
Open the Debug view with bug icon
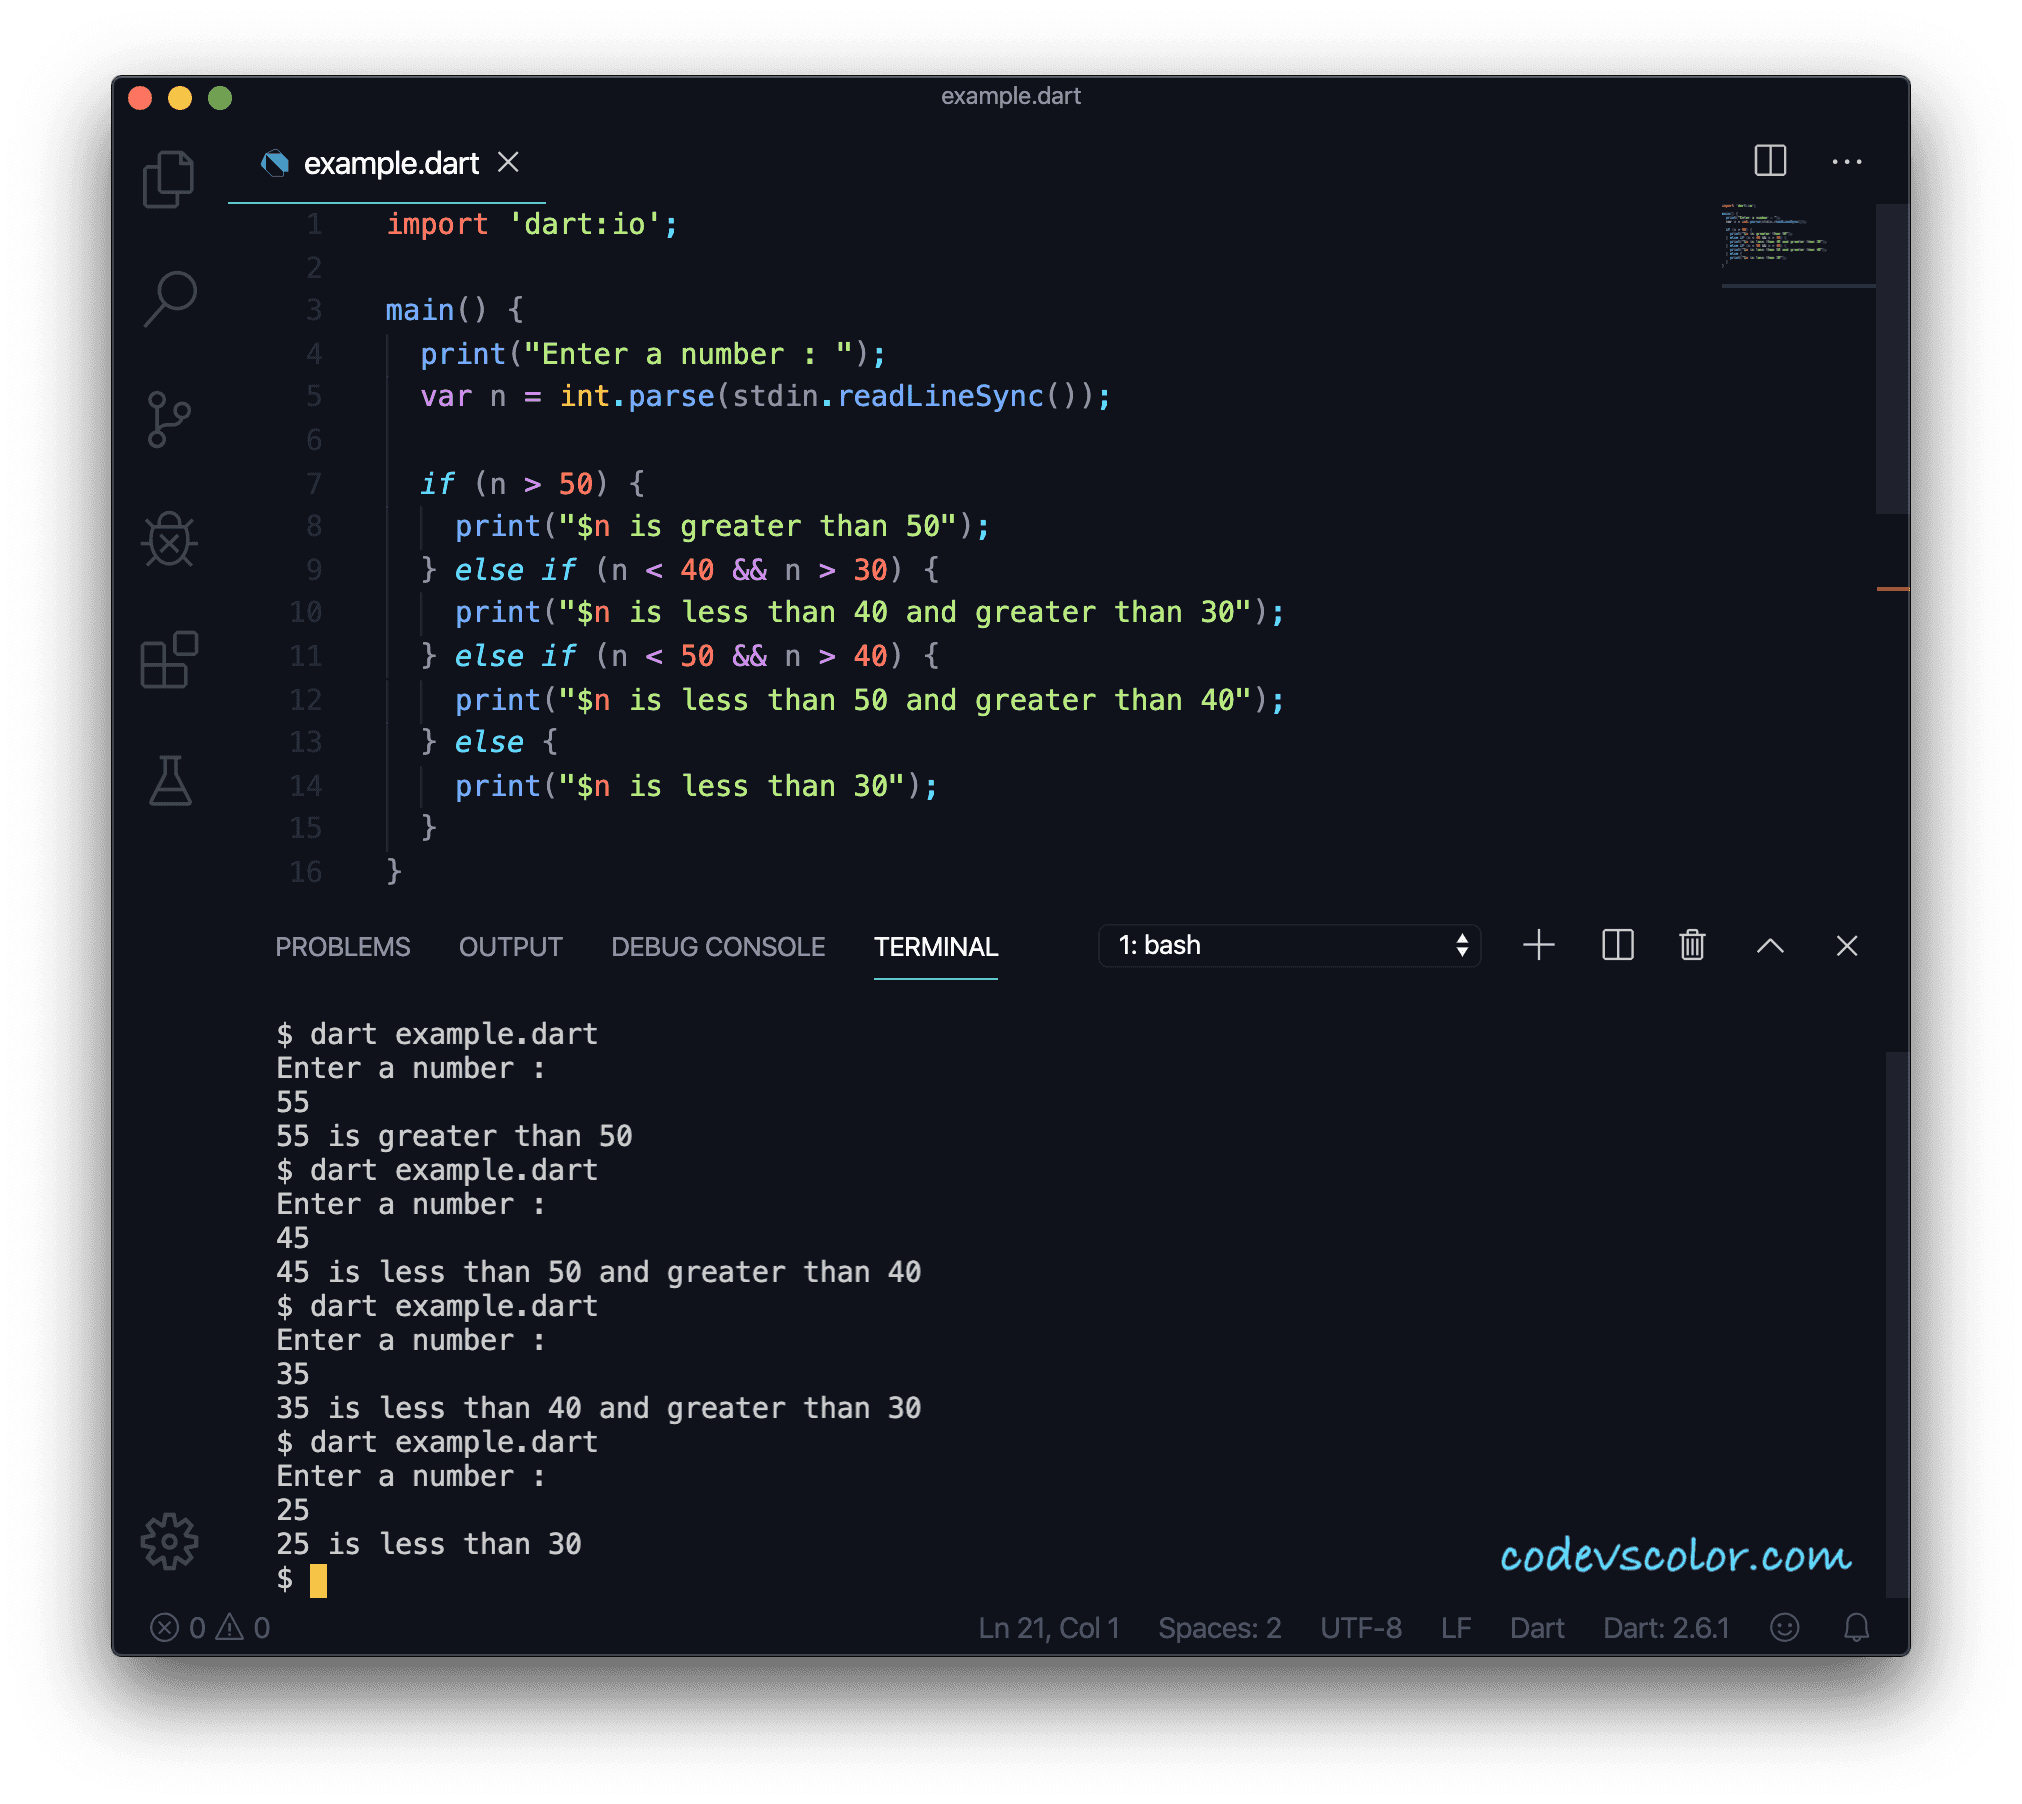coord(169,540)
